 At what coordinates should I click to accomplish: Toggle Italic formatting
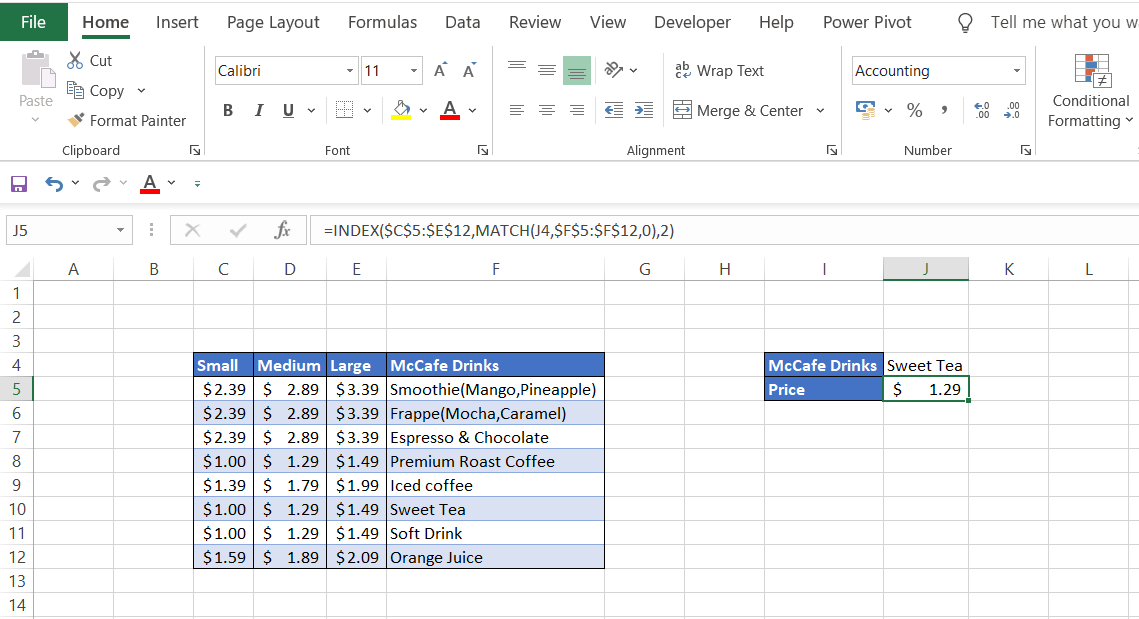pos(258,110)
